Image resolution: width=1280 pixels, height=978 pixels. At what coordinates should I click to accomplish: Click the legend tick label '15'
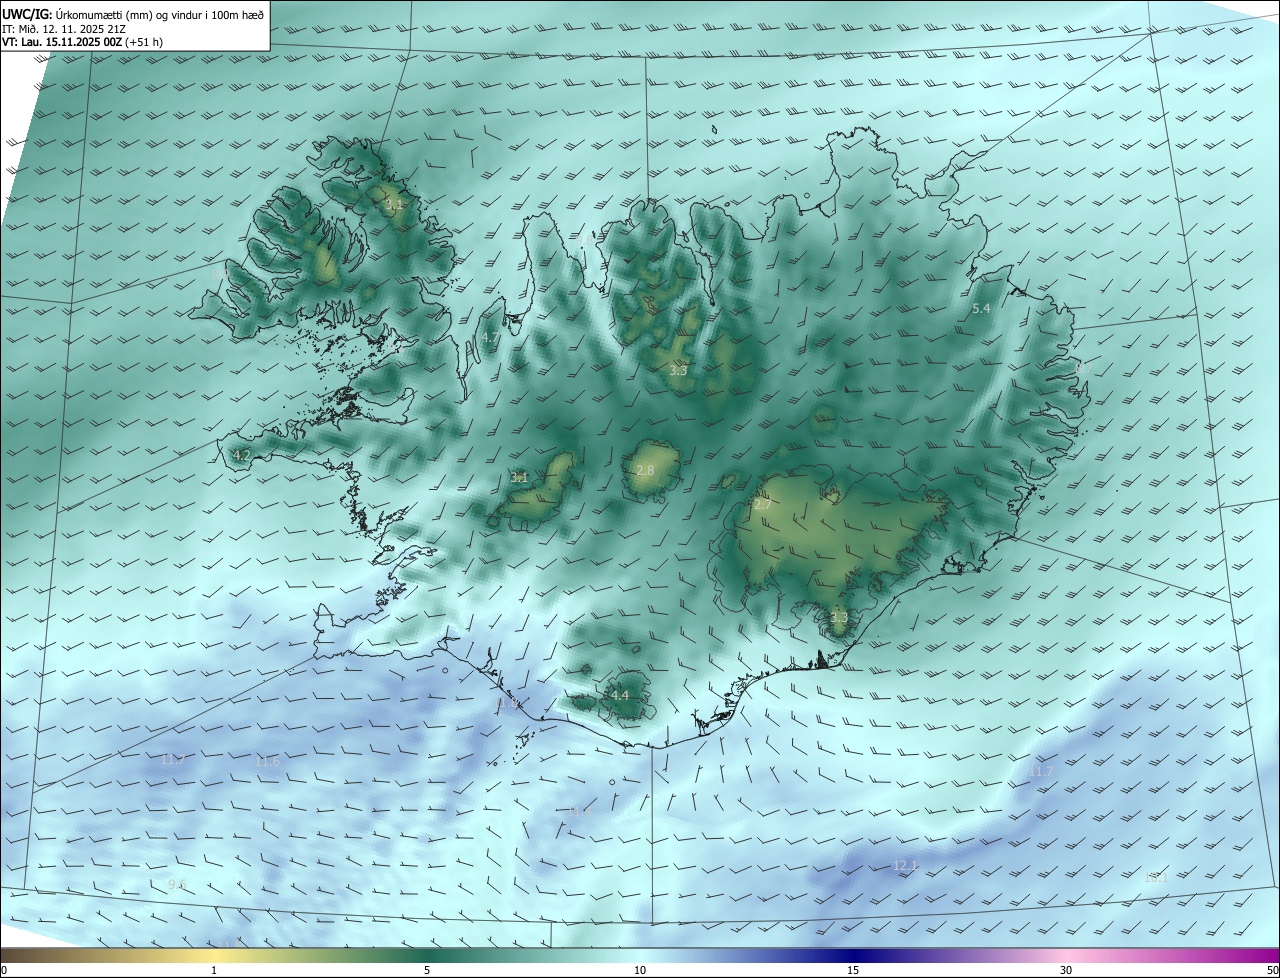[x=853, y=970]
